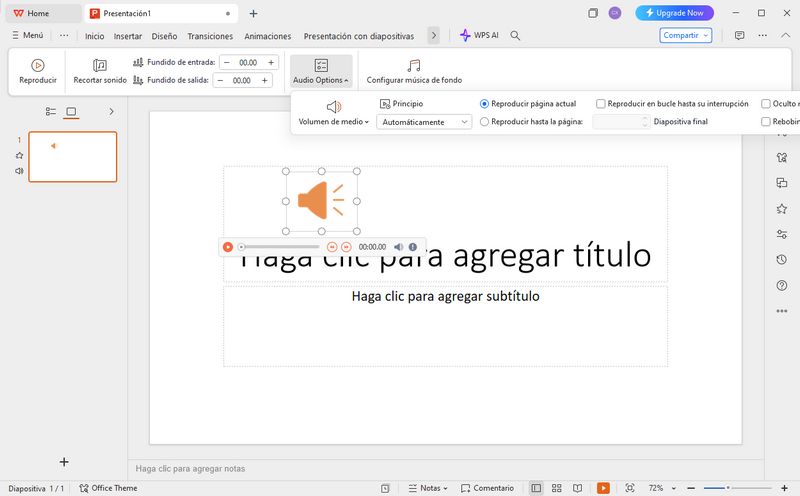
Task: Select Reproducir página actual option
Action: click(485, 103)
